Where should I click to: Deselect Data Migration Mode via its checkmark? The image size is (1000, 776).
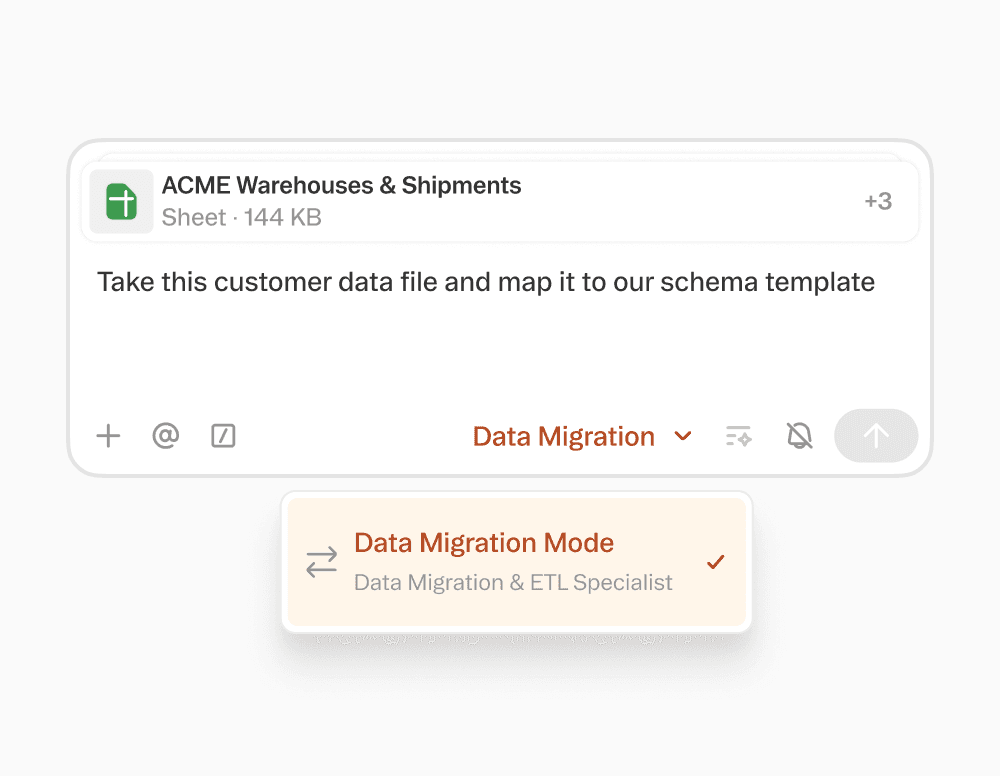pyautogui.click(x=716, y=562)
